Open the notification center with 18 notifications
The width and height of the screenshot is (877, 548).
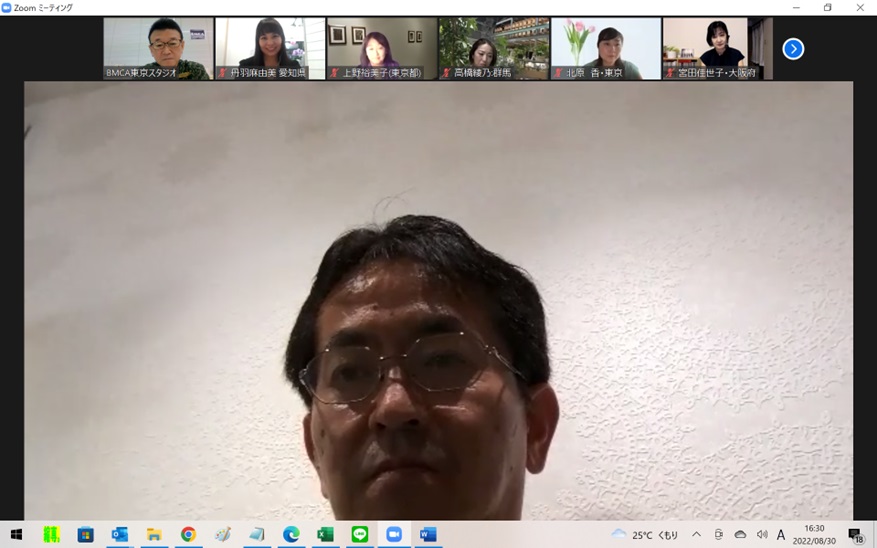[855, 535]
